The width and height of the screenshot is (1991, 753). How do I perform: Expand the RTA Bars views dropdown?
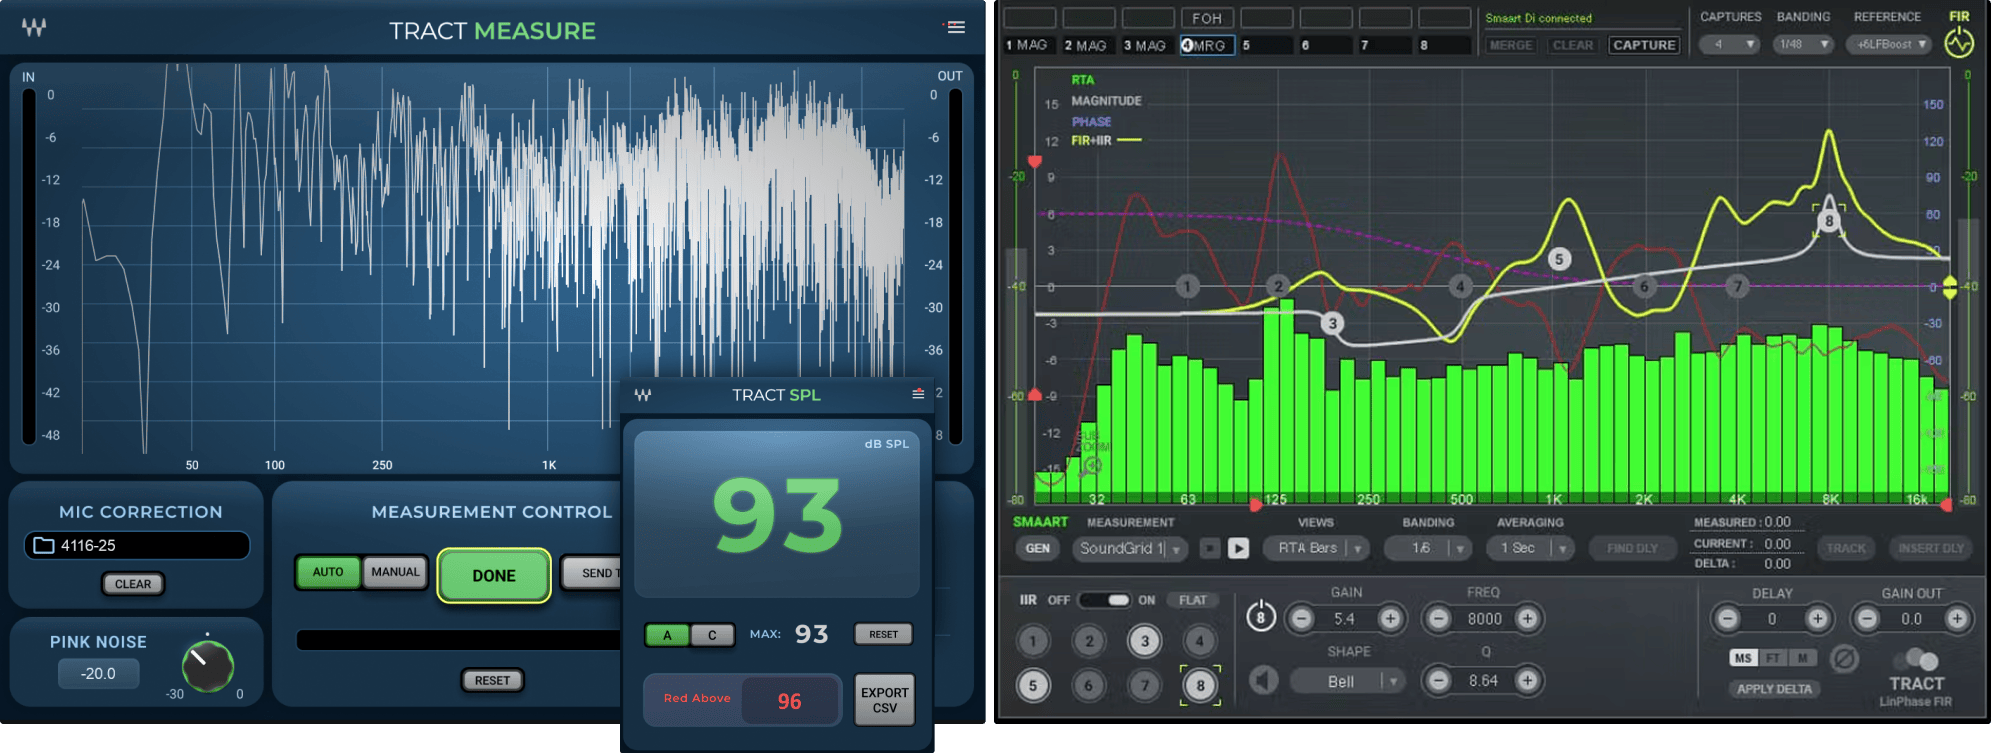click(x=1315, y=548)
